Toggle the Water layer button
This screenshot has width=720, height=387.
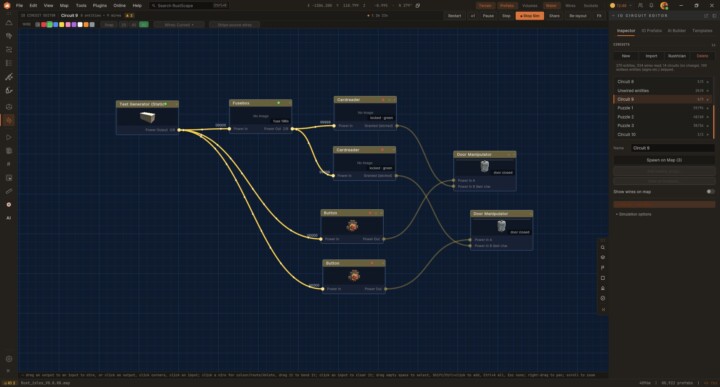coord(551,6)
